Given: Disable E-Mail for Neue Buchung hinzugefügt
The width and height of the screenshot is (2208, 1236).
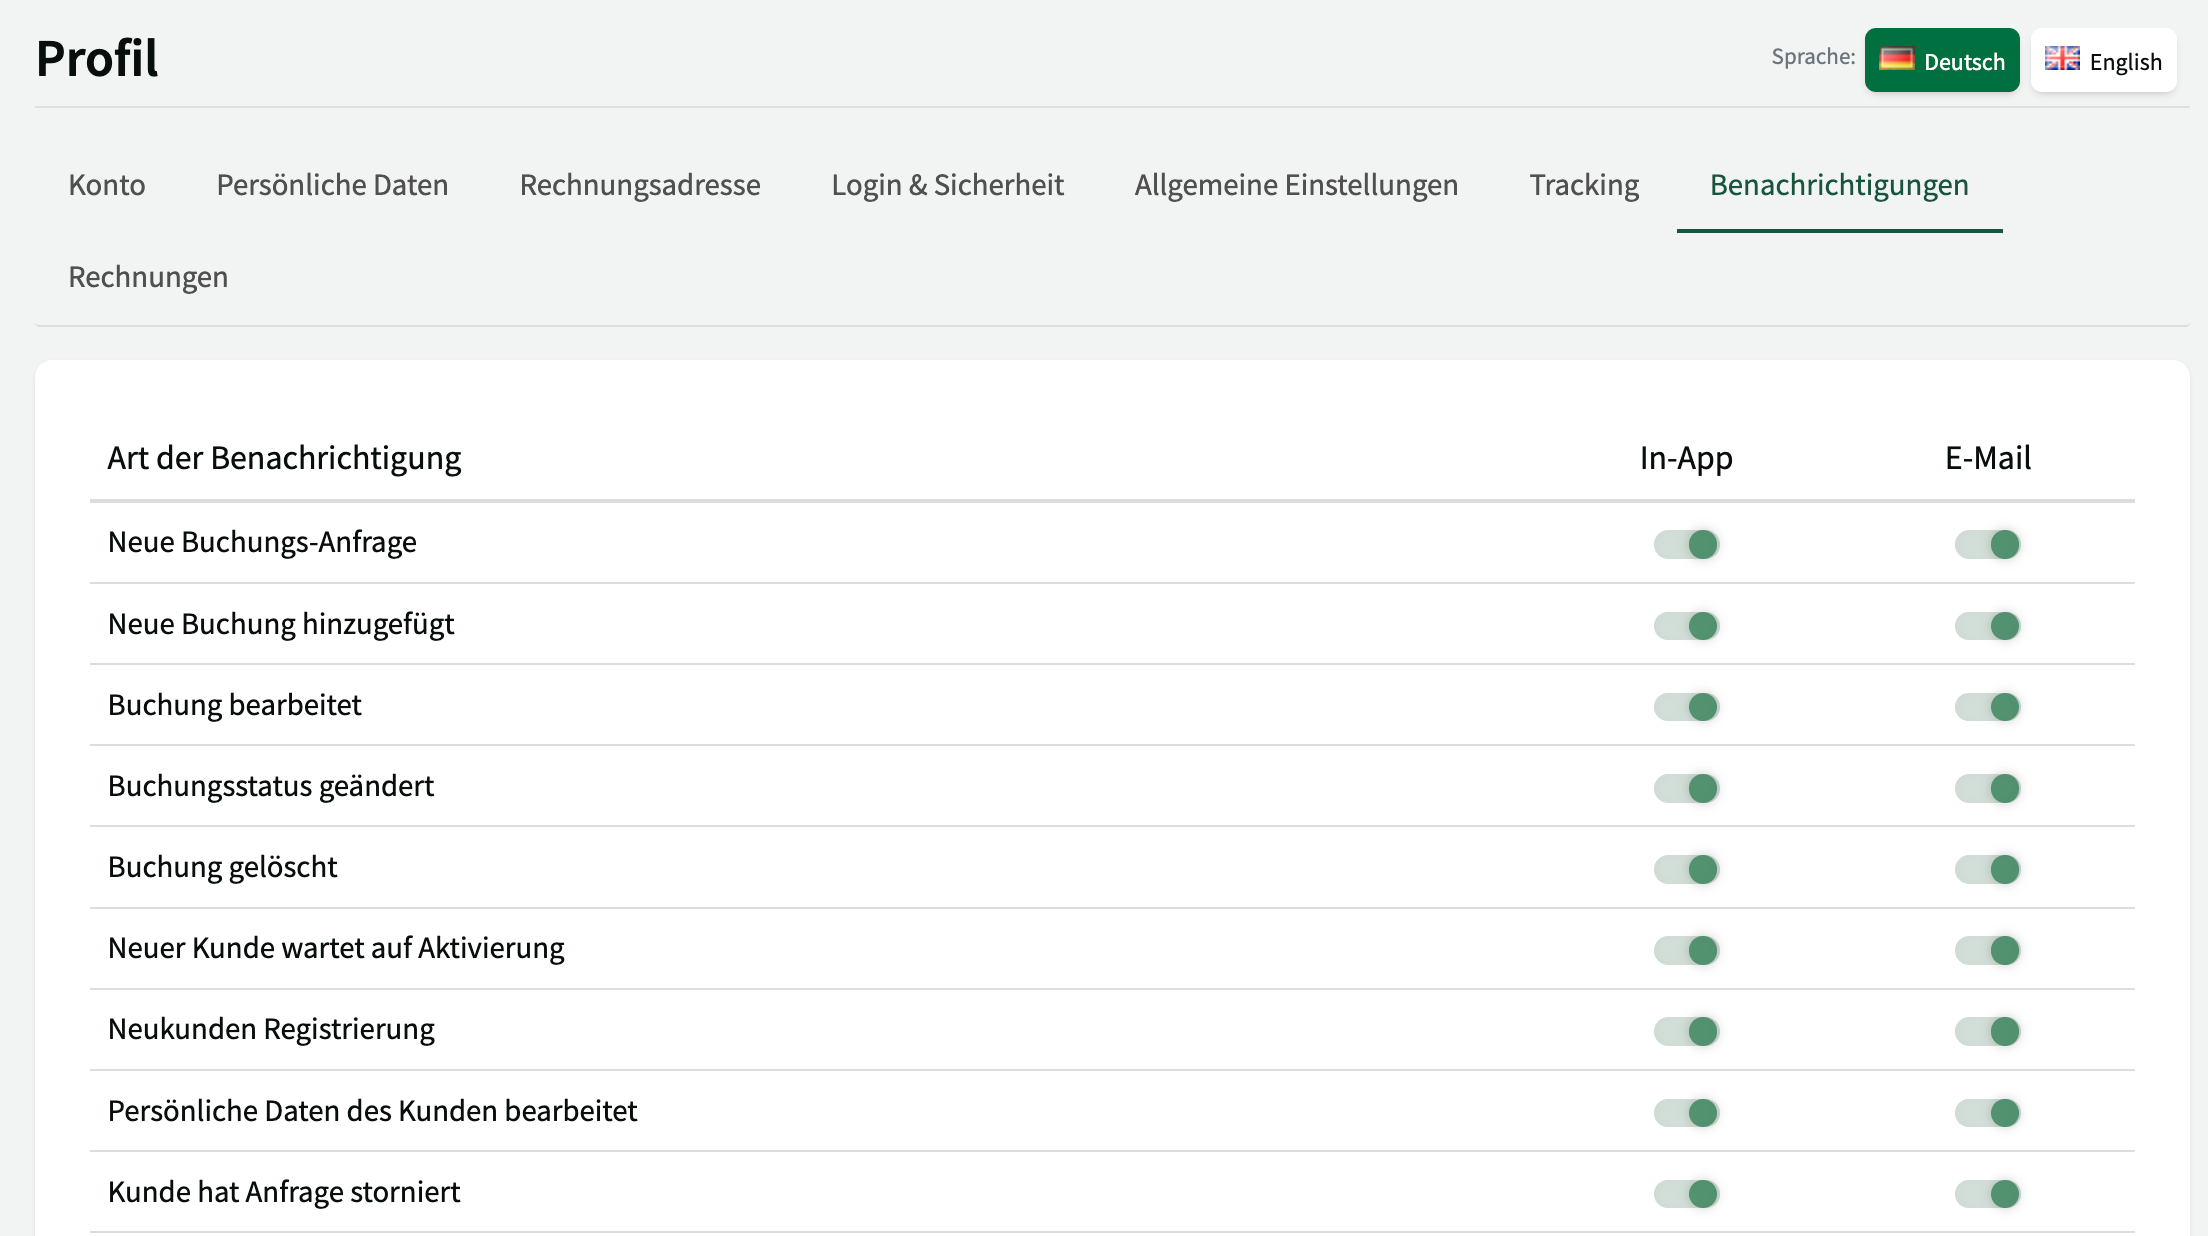Looking at the screenshot, I should click(1987, 626).
